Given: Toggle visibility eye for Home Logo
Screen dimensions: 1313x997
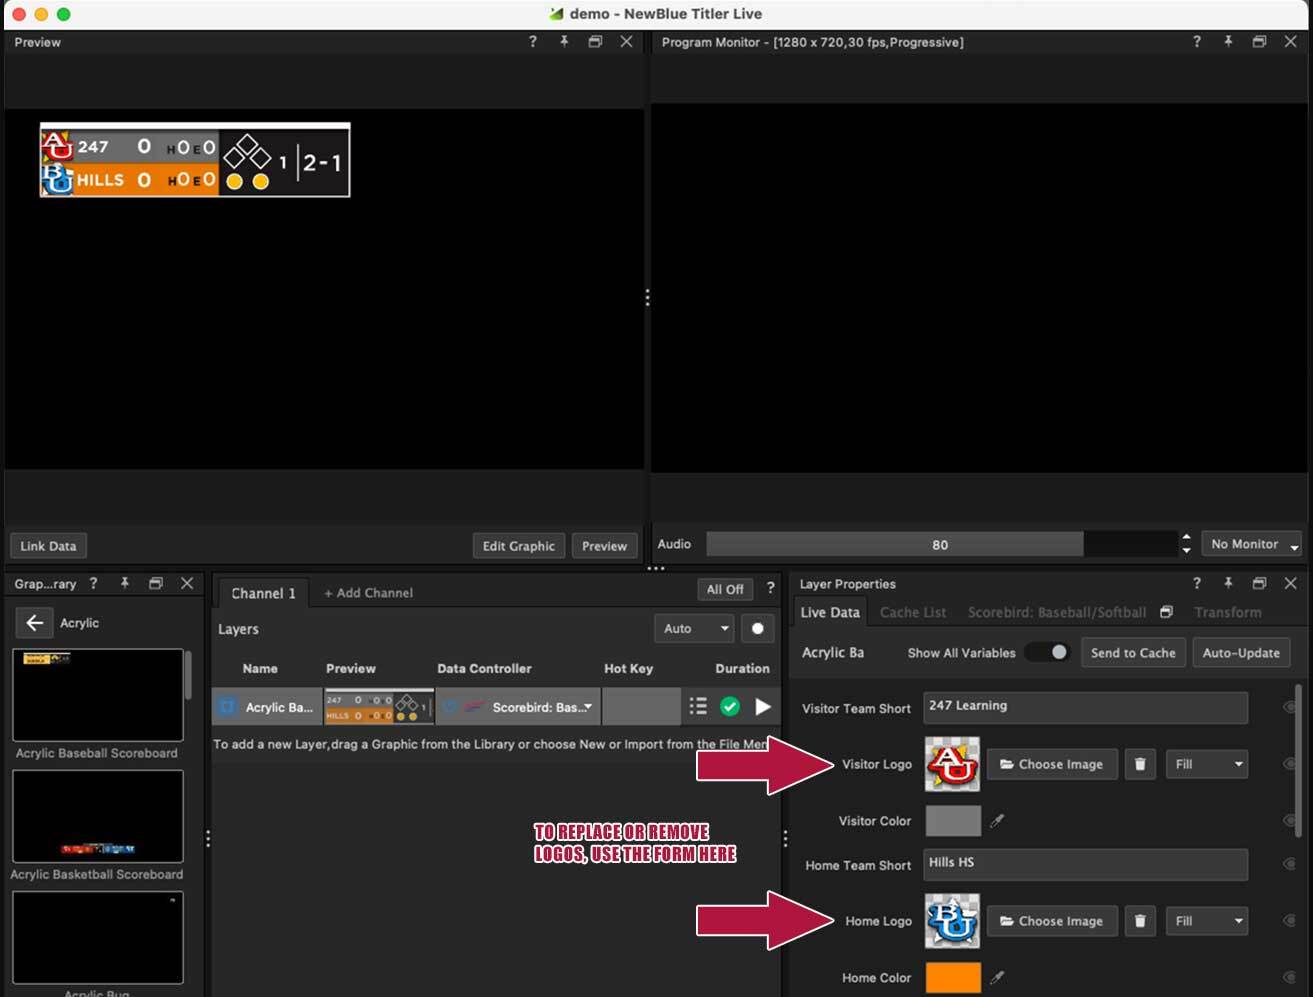Looking at the screenshot, I should pos(1290,921).
